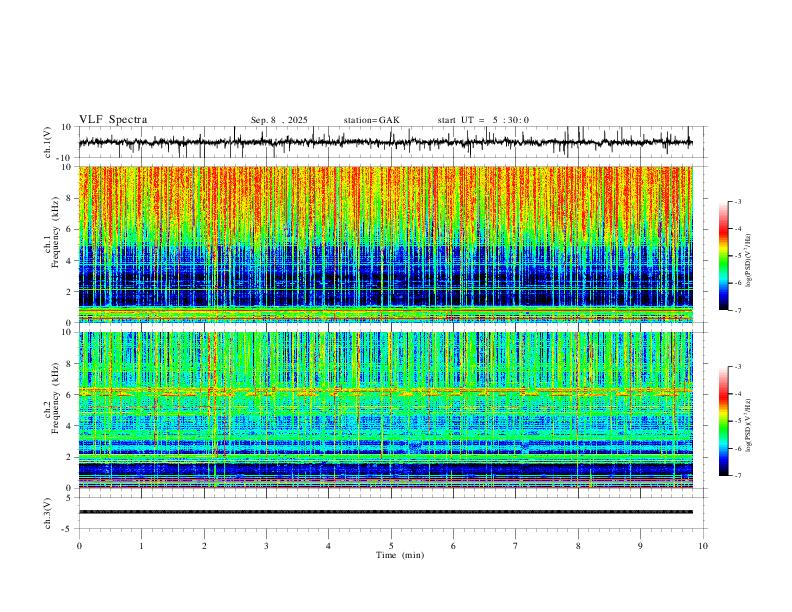Click the "-5" label on ch.2 colorbar

738,421
